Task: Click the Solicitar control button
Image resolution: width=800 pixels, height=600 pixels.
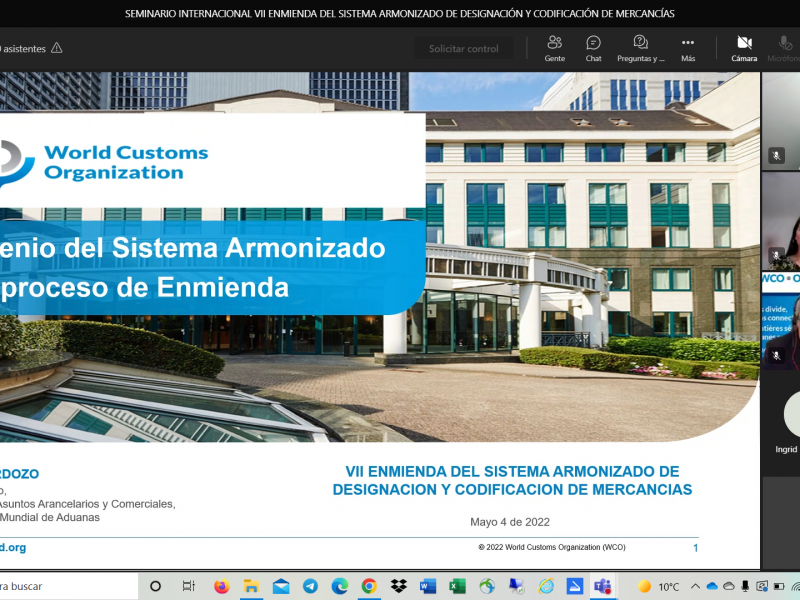Action: click(x=464, y=48)
